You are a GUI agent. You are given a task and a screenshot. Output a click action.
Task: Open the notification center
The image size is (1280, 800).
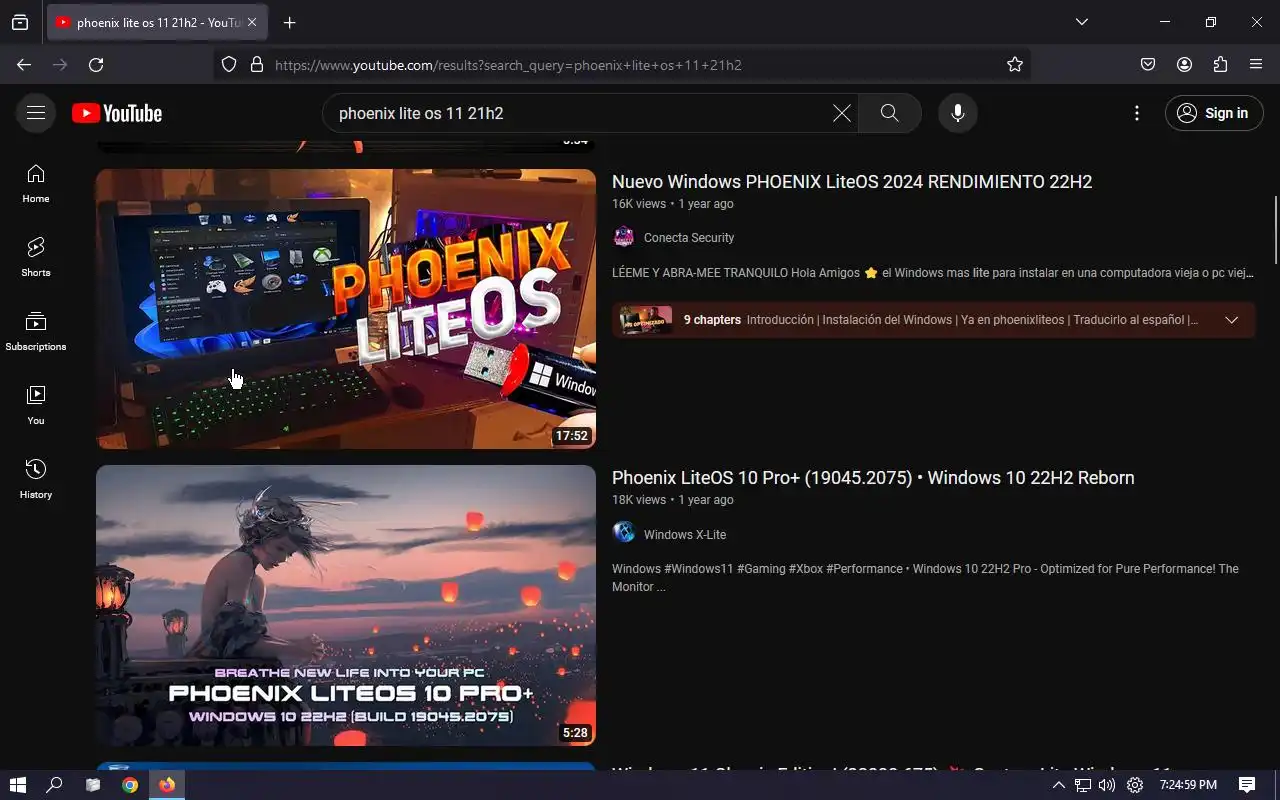1247,785
